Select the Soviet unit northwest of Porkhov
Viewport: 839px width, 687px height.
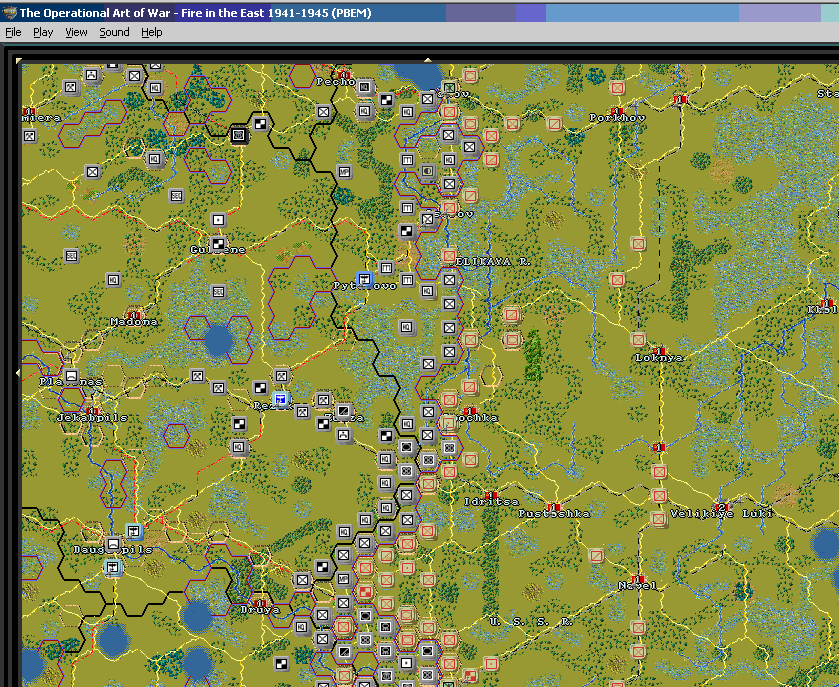tap(617, 88)
